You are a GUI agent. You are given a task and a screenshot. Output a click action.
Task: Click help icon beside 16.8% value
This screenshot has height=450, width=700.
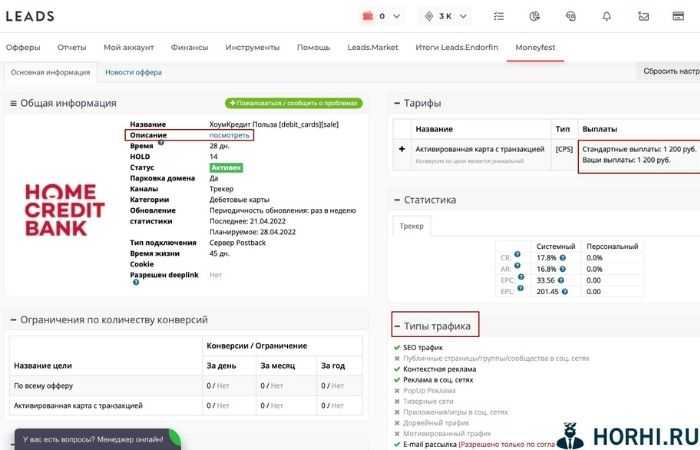(x=563, y=269)
